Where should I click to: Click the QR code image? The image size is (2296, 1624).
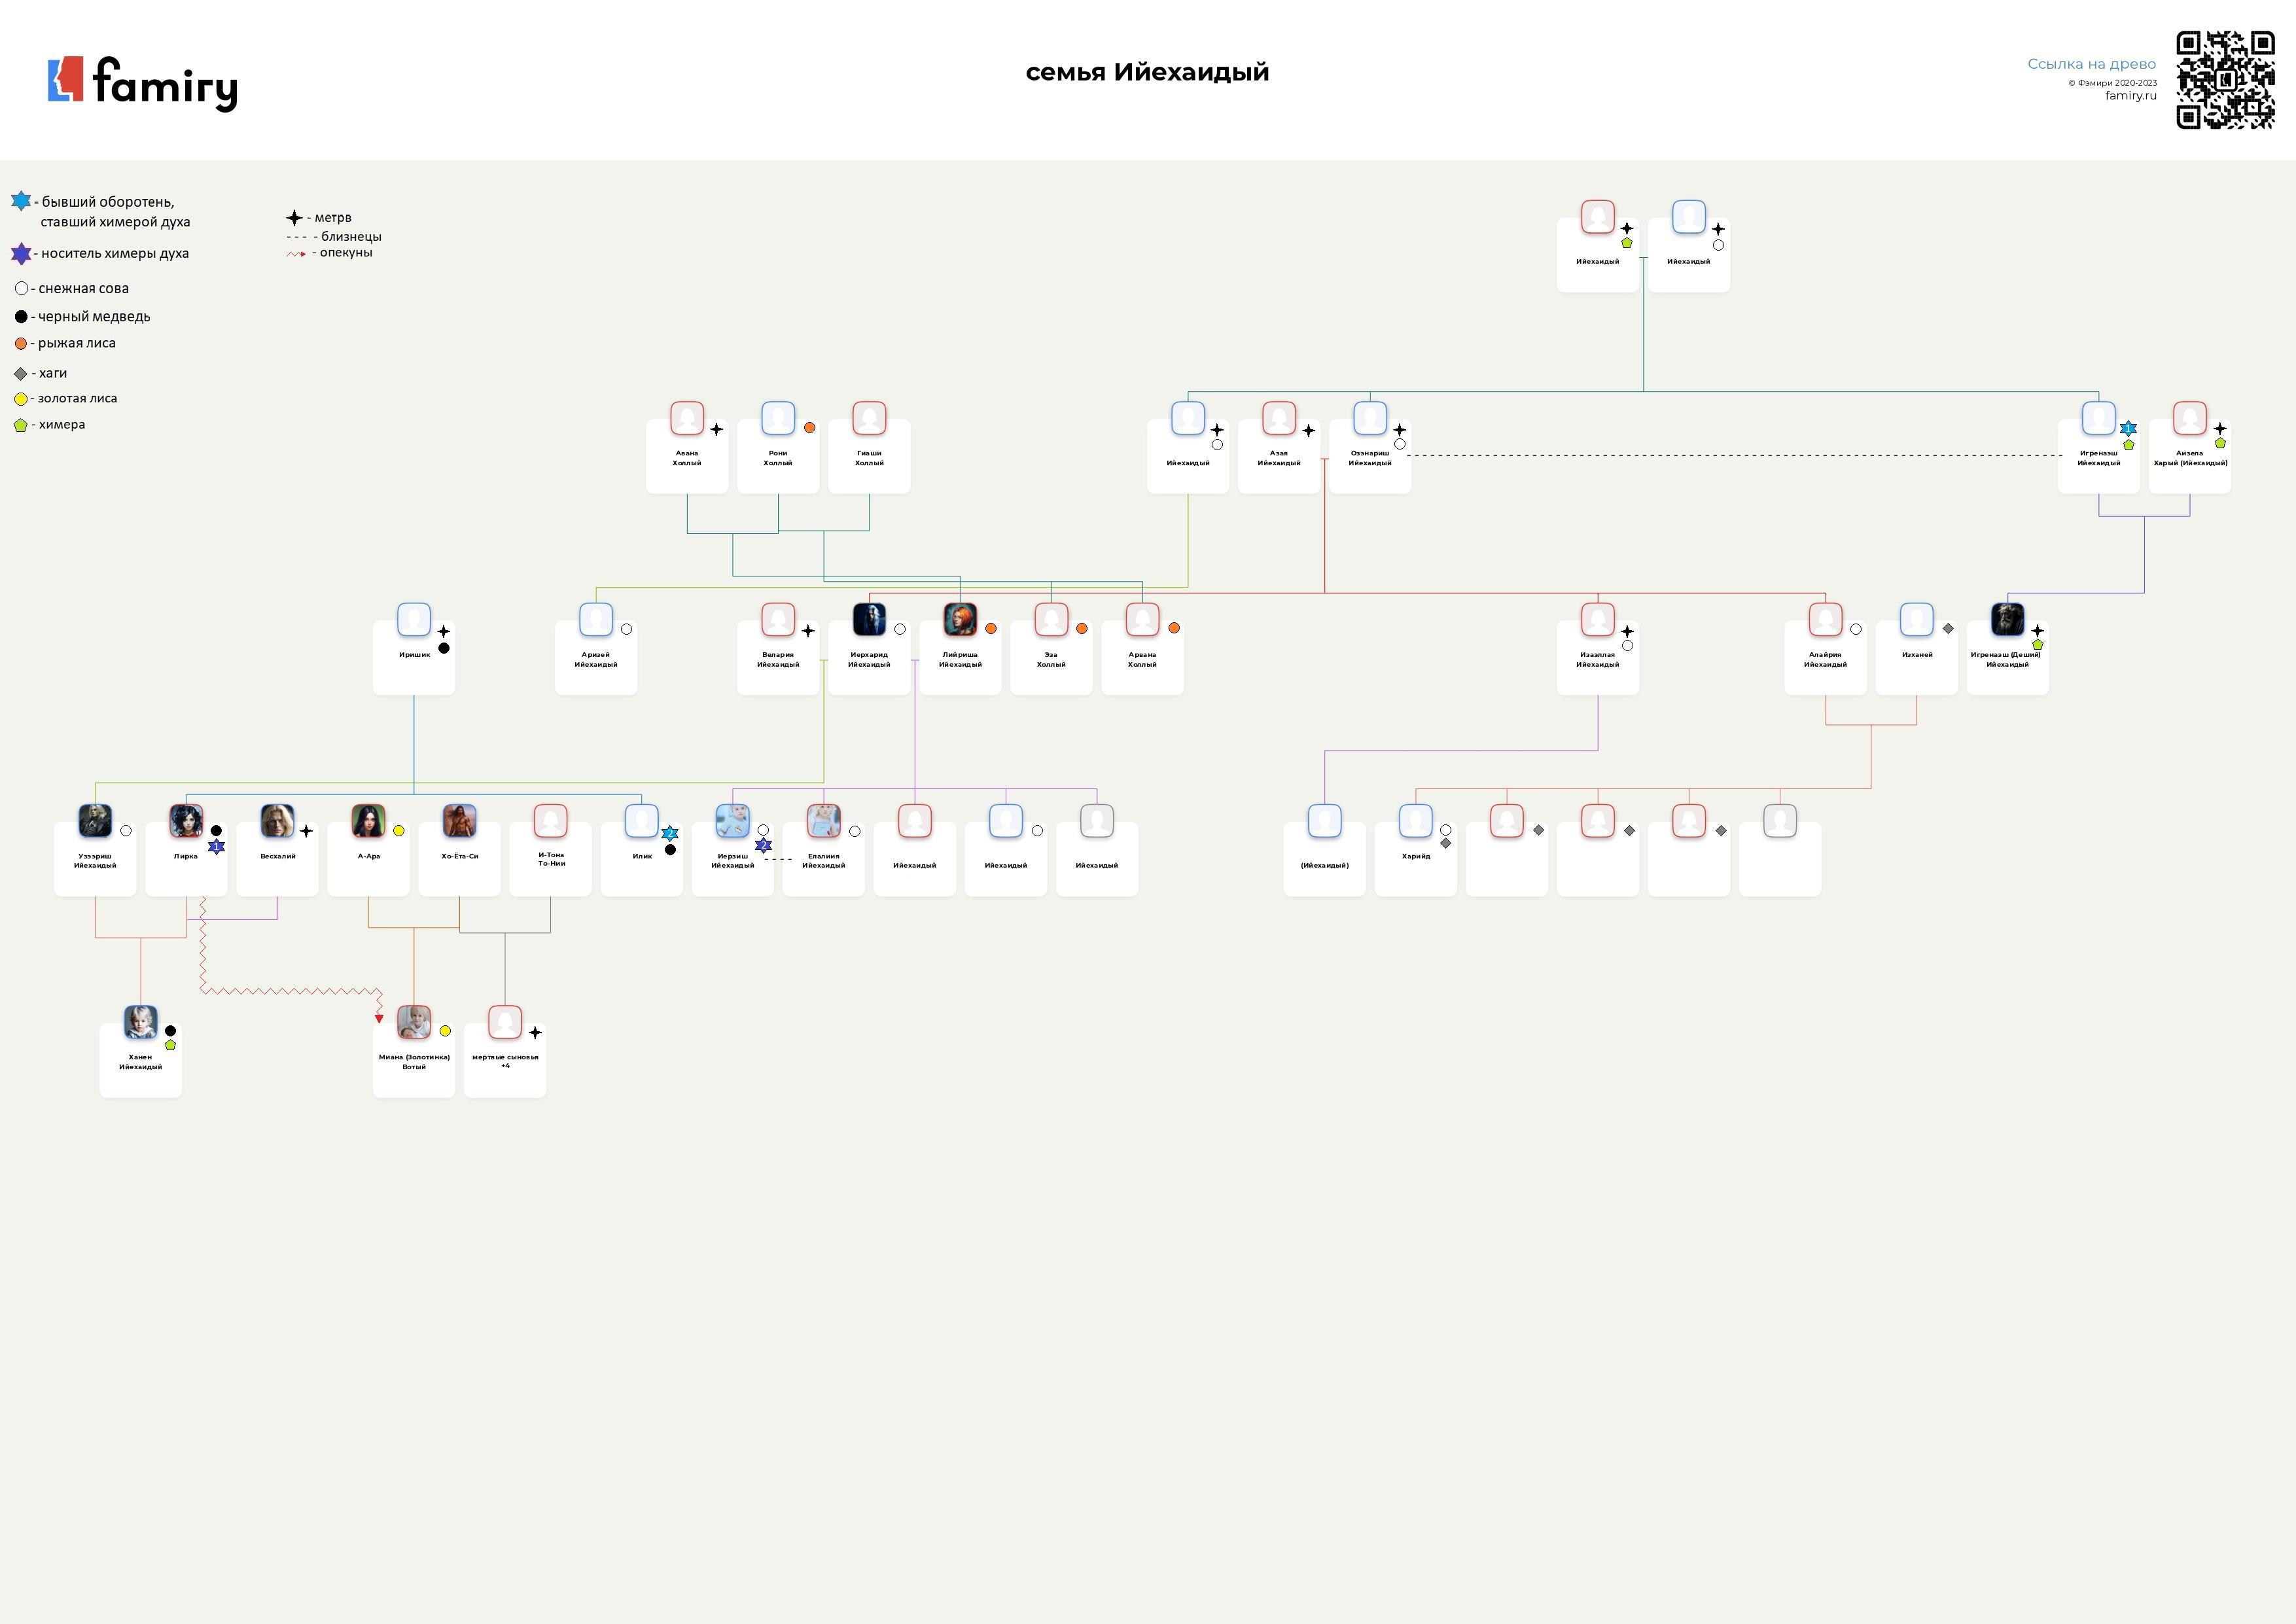point(2225,80)
